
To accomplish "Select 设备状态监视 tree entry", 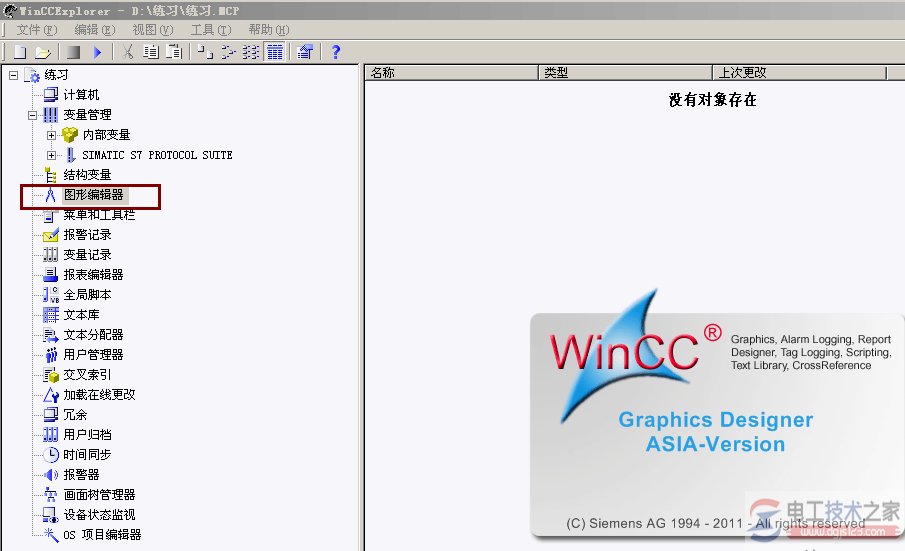I will [x=99, y=515].
